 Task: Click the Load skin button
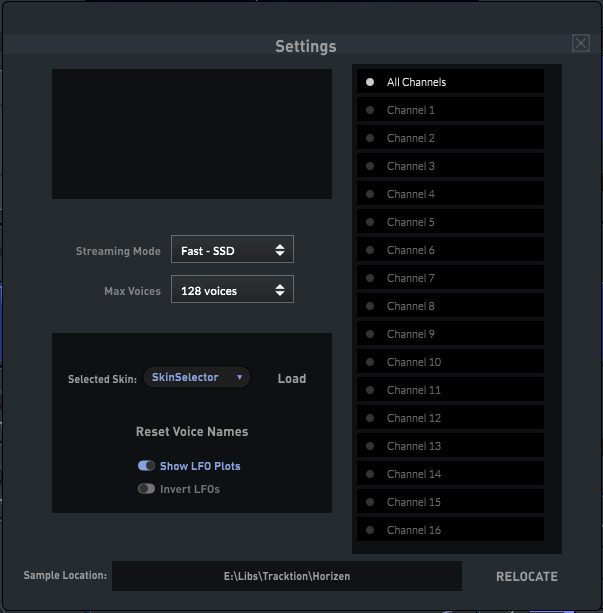[292, 378]
